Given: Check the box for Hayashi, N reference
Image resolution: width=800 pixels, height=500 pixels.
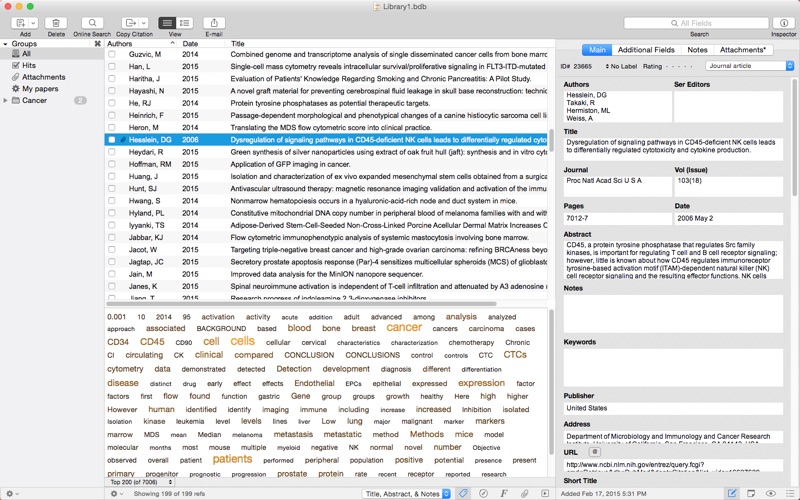Looking at the screenshot, I should (112, 91).
